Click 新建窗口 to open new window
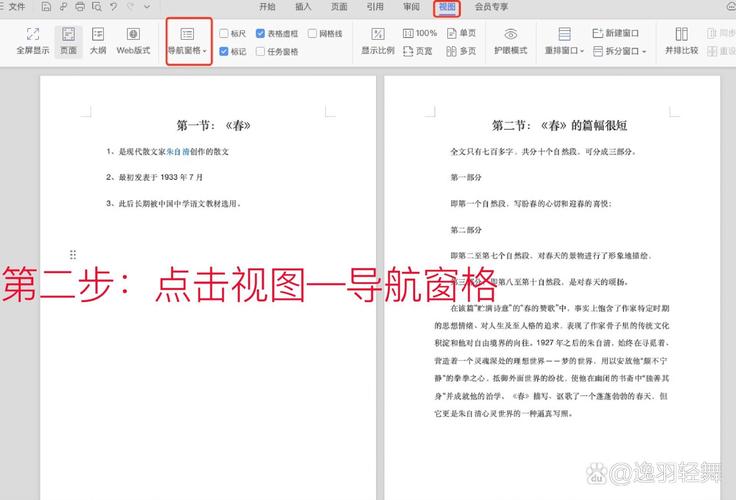This screenshot has width=736, height=500. tap(616, 33)
